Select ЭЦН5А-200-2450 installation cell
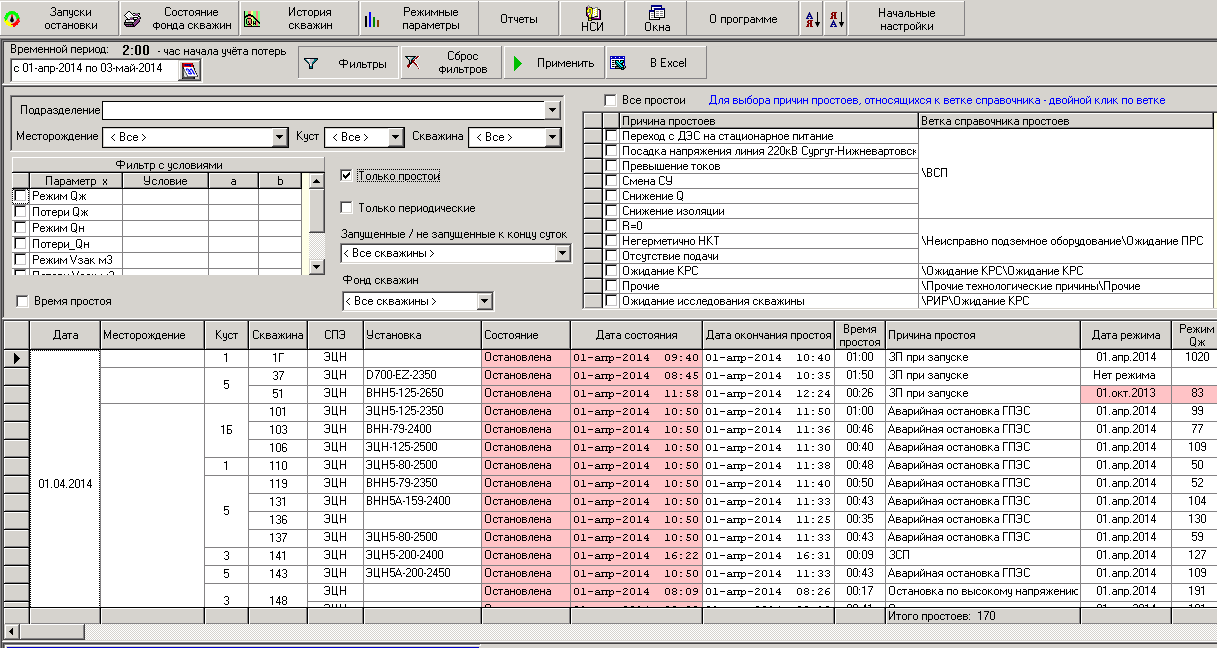 (421, 573)
